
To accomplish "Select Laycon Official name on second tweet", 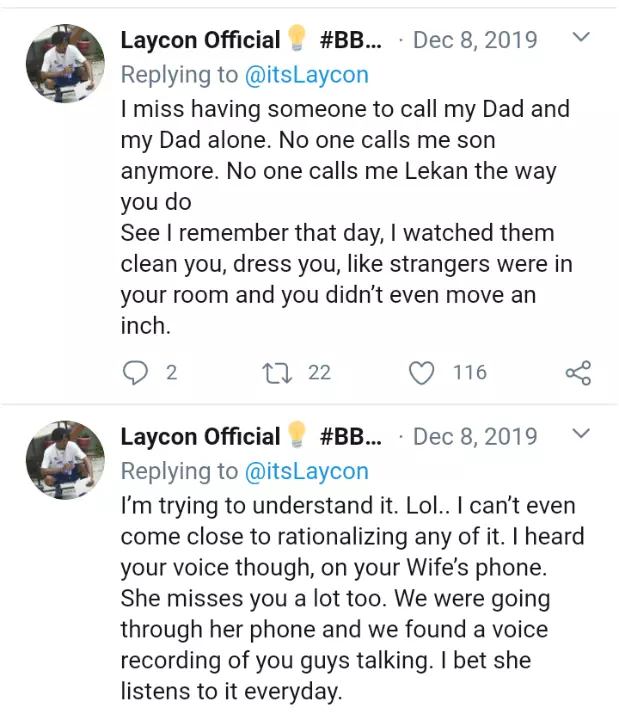I will (200, 436).
